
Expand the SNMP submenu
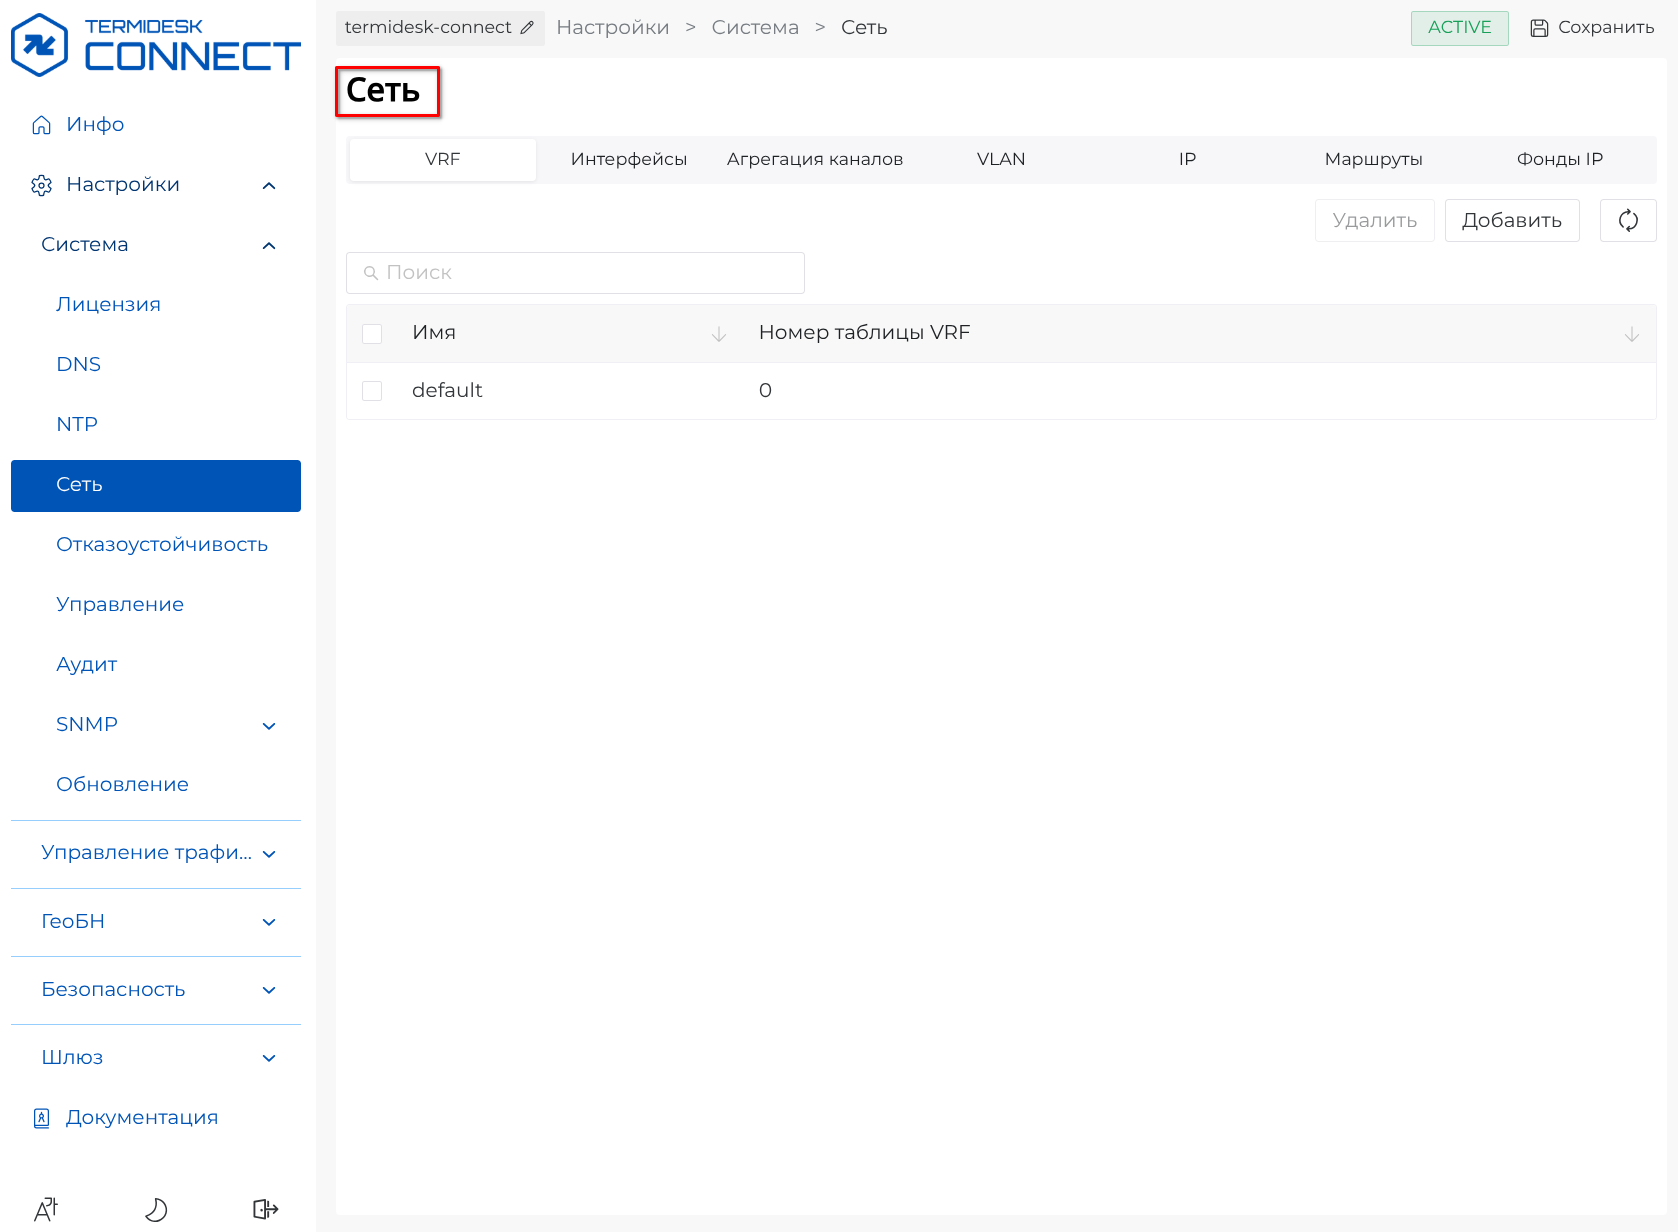point(268,725)
